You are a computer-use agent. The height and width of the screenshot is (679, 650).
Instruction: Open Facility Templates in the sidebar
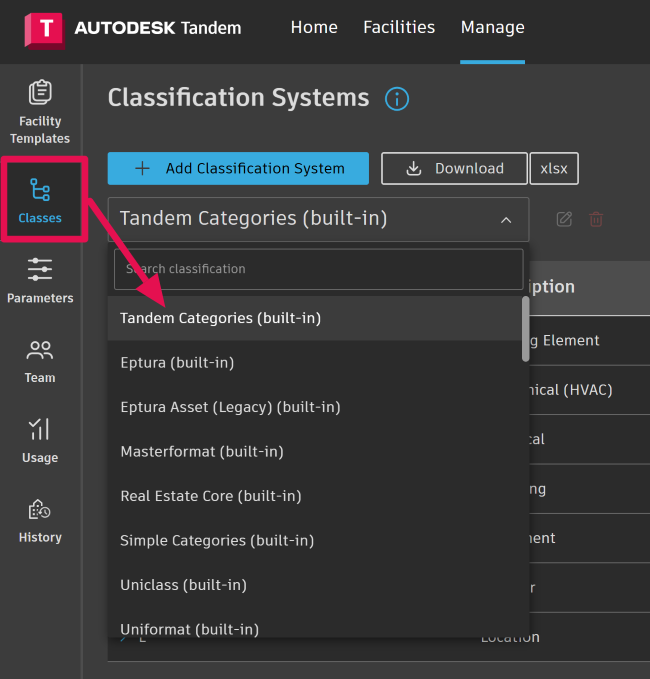pos(40,111)
